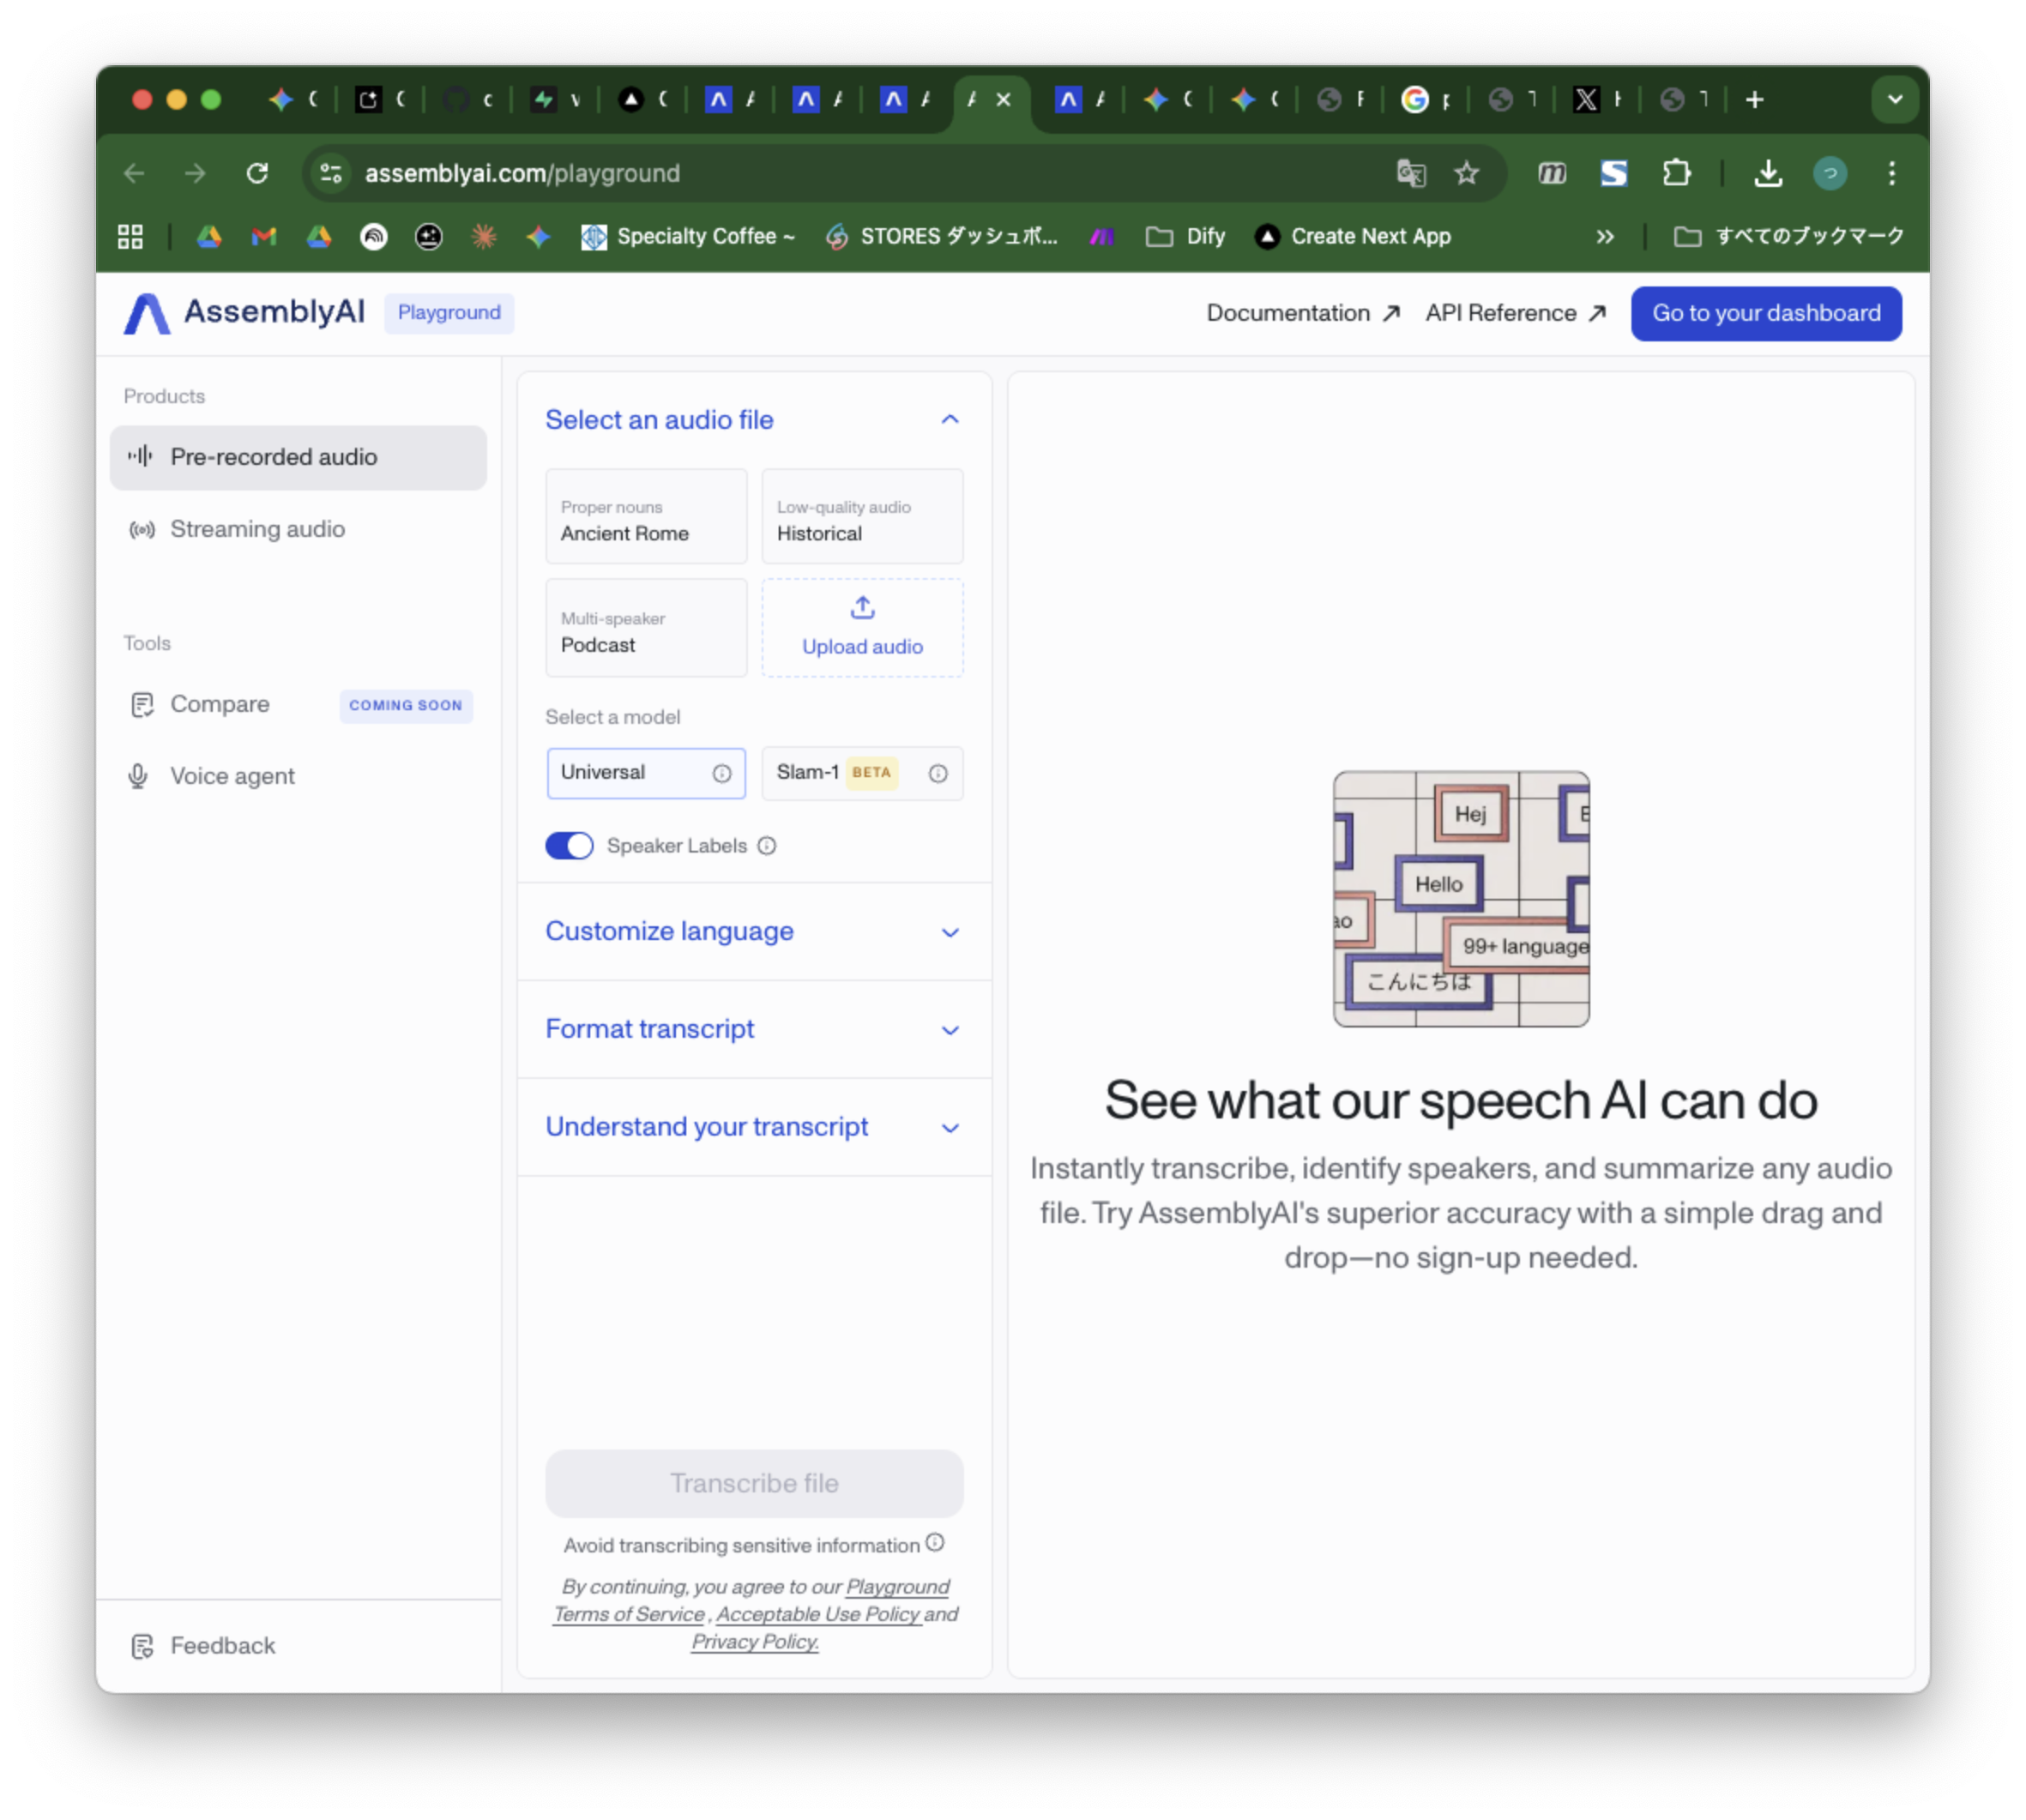
Task: Click the languages illustration image
Action: 1460,898
